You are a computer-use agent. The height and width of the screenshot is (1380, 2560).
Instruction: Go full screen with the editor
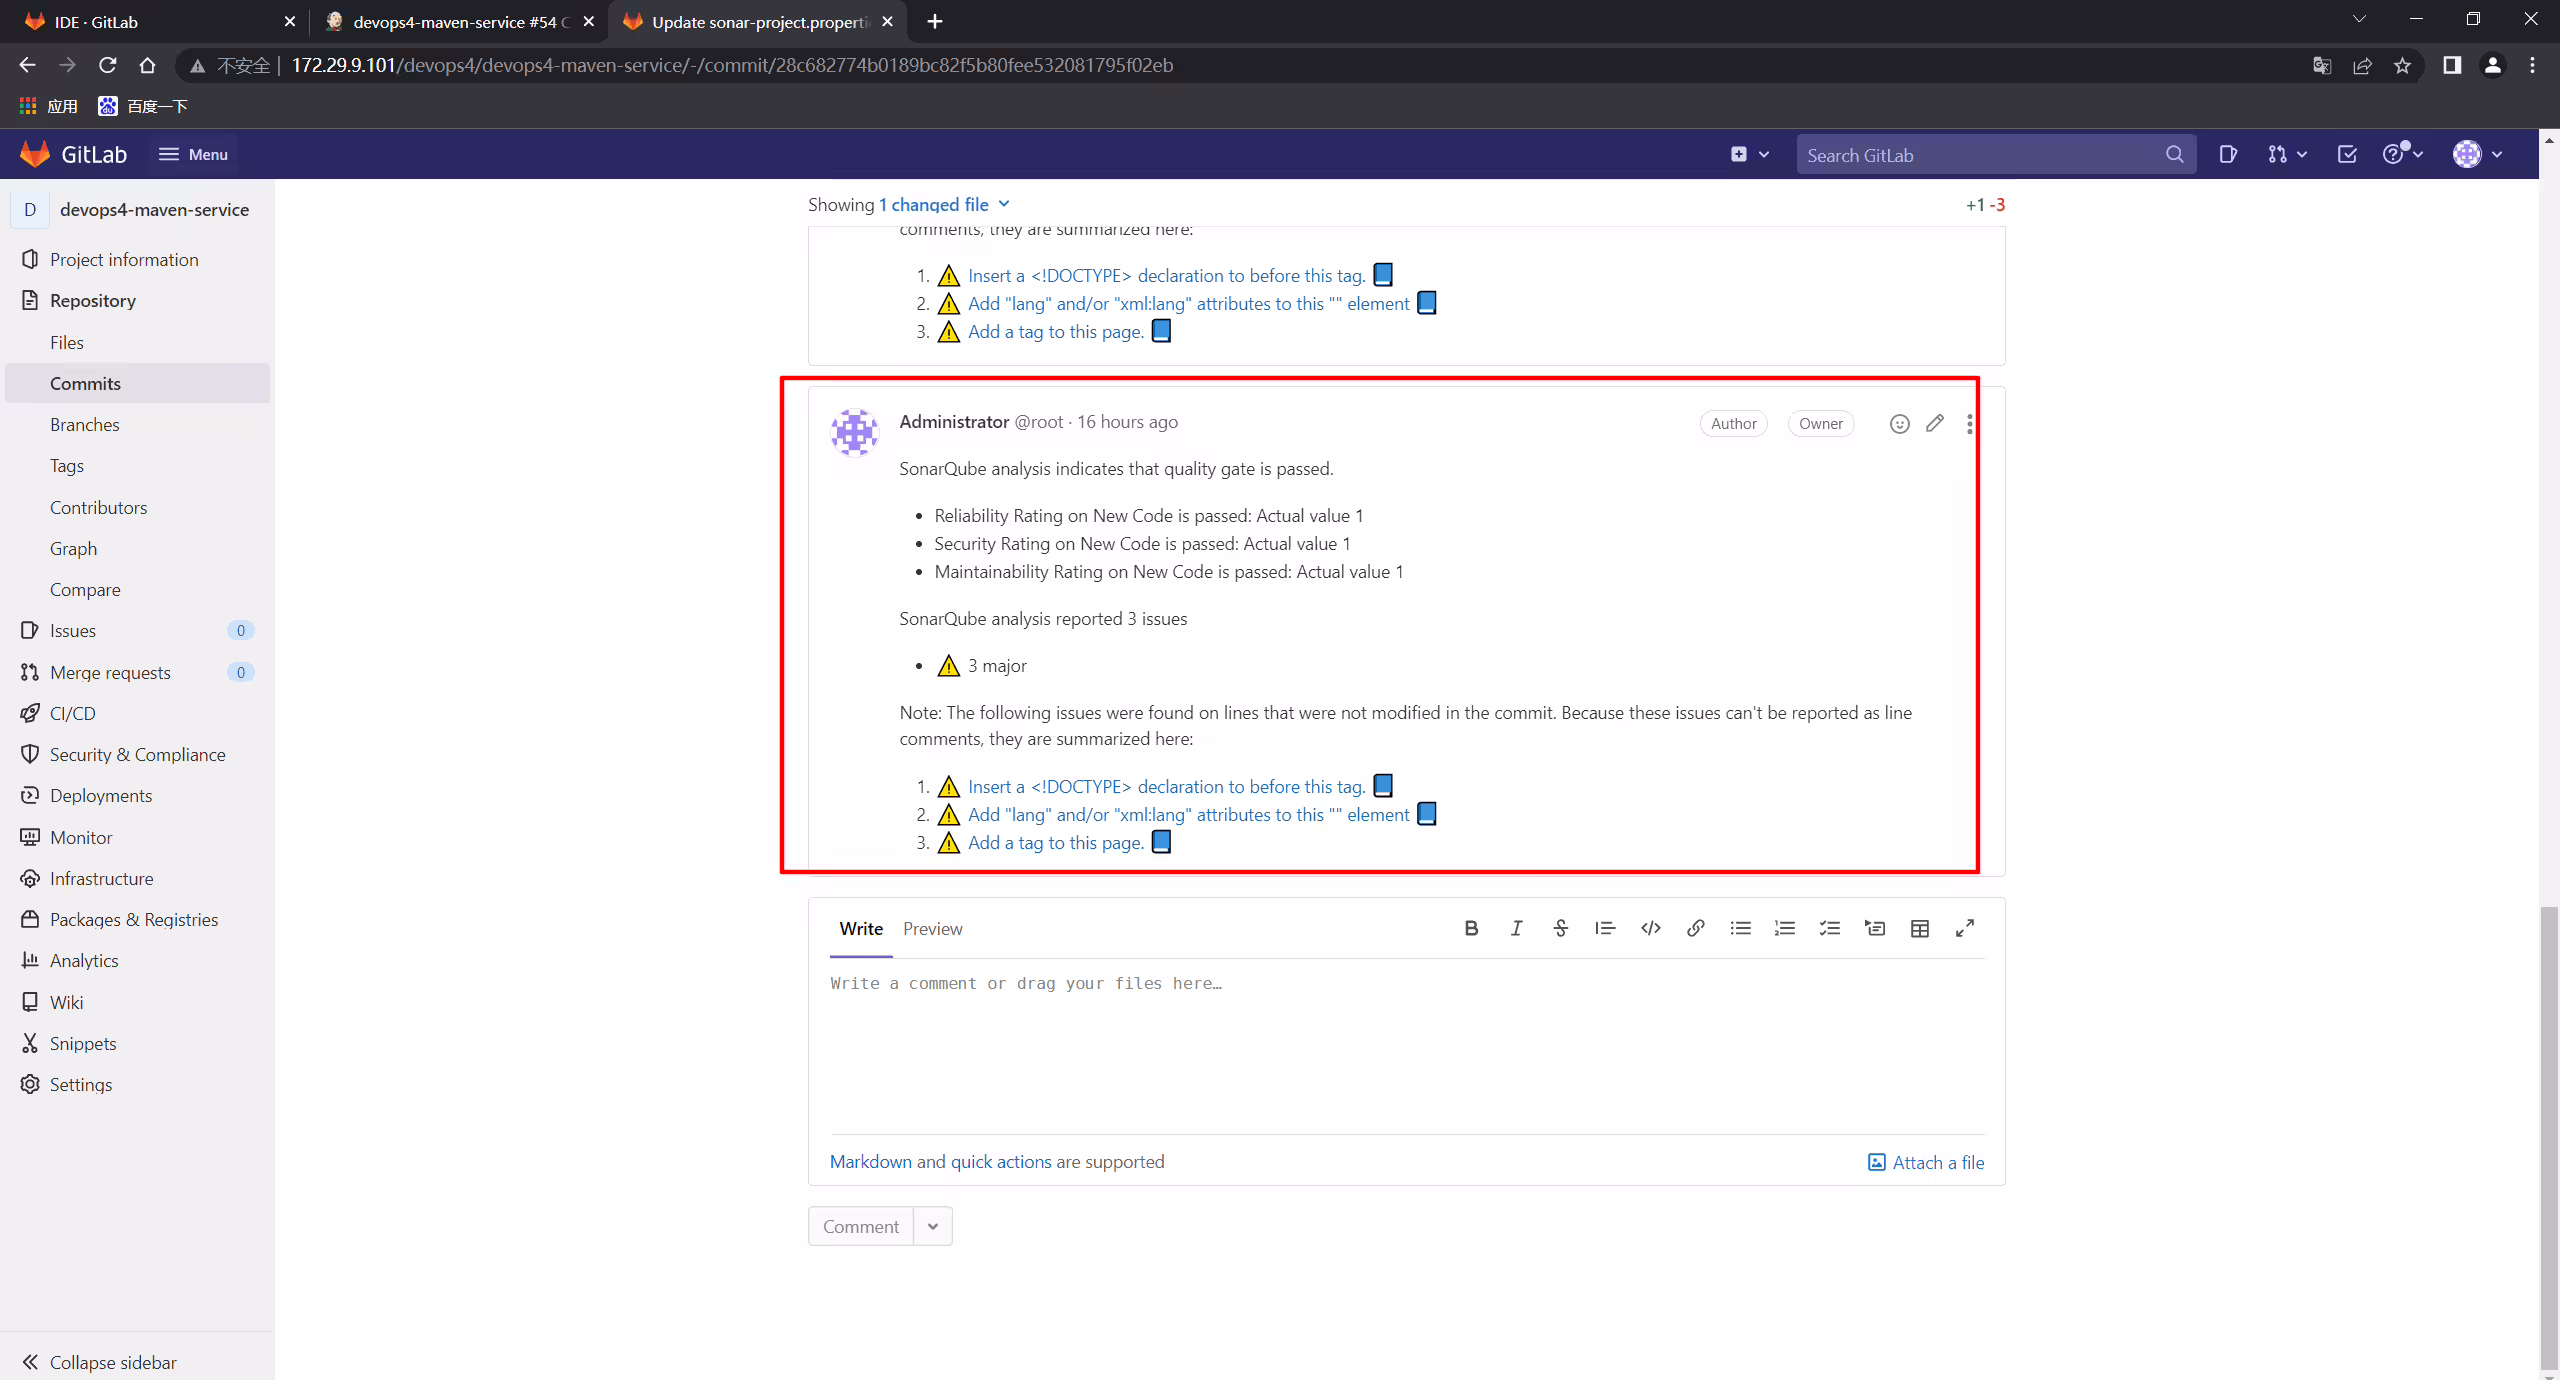[x=1965, y=929]
